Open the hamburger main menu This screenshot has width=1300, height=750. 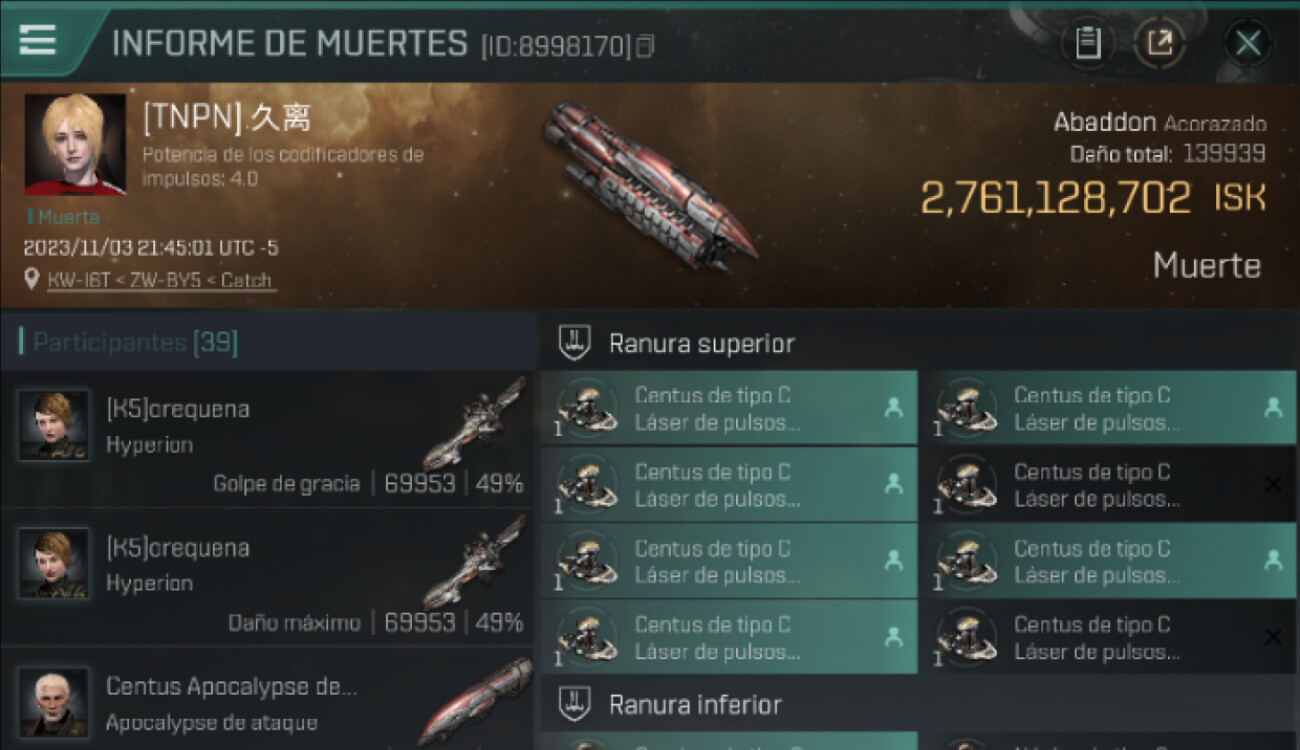[x=37, y=40]
